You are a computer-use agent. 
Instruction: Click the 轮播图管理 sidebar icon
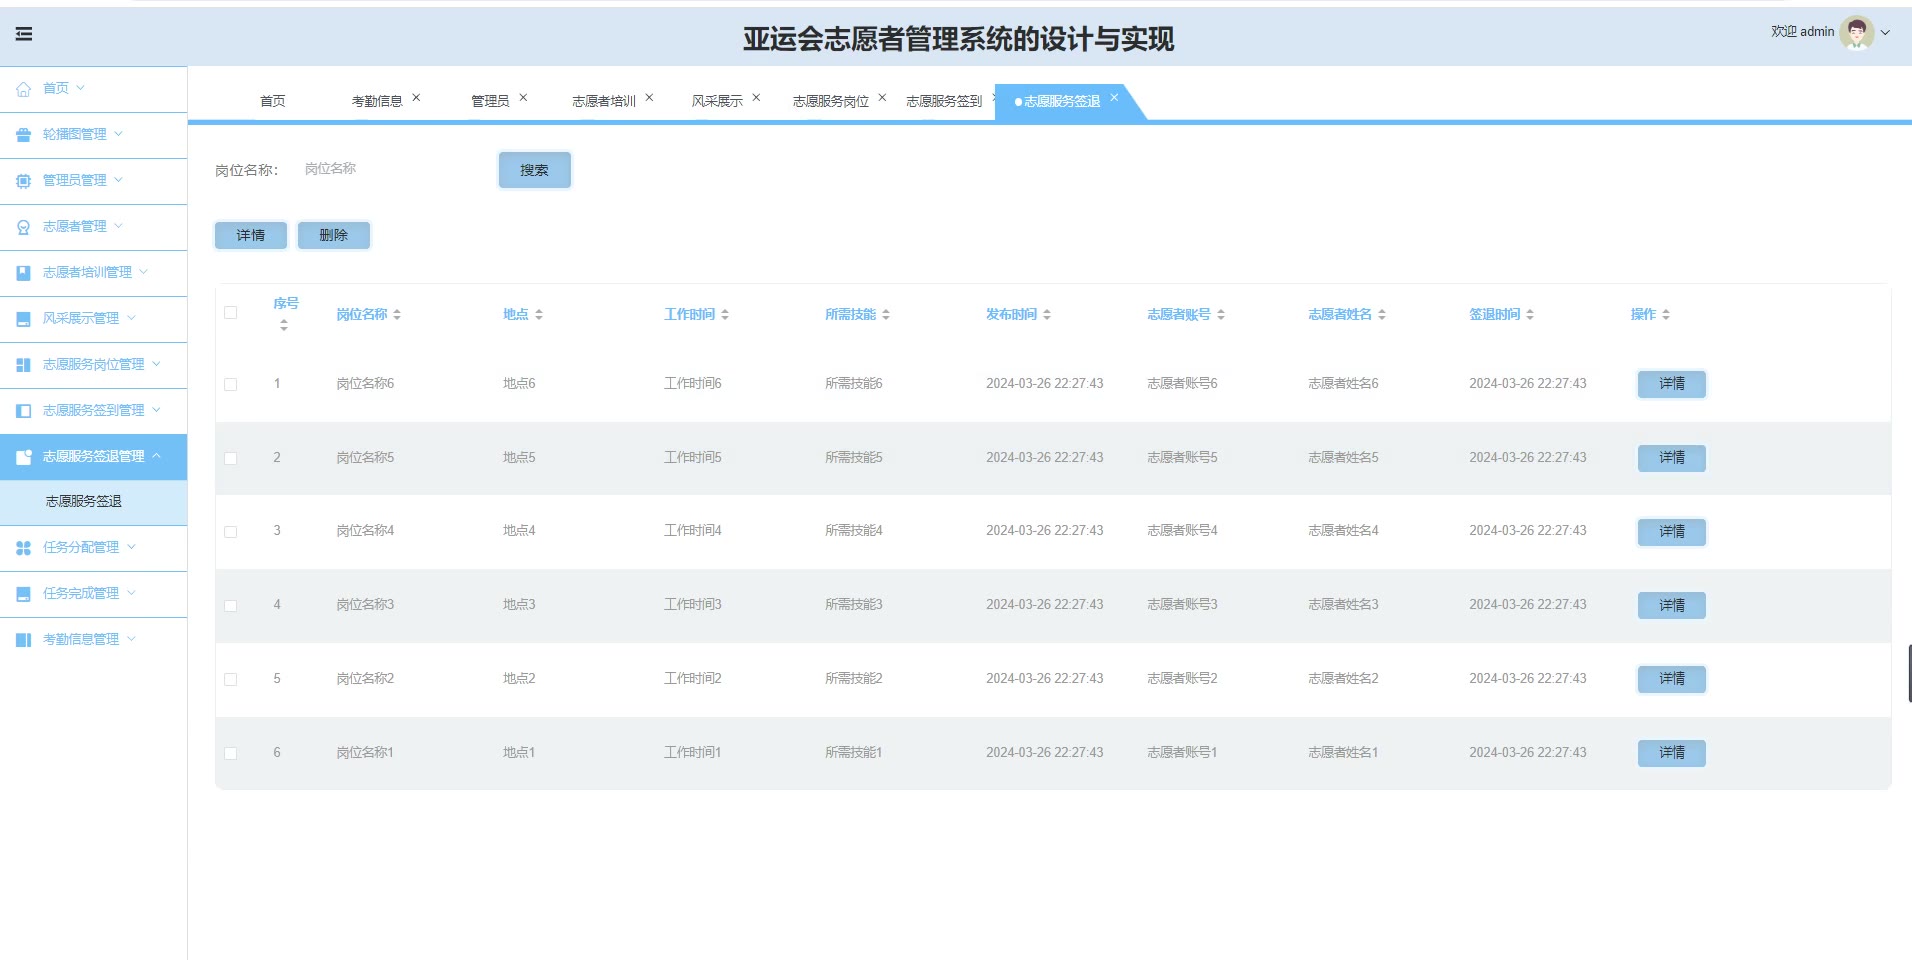[23, 135]
